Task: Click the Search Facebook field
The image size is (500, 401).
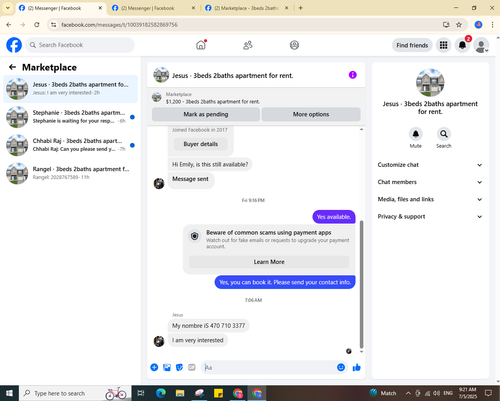Action: [80, 45]
